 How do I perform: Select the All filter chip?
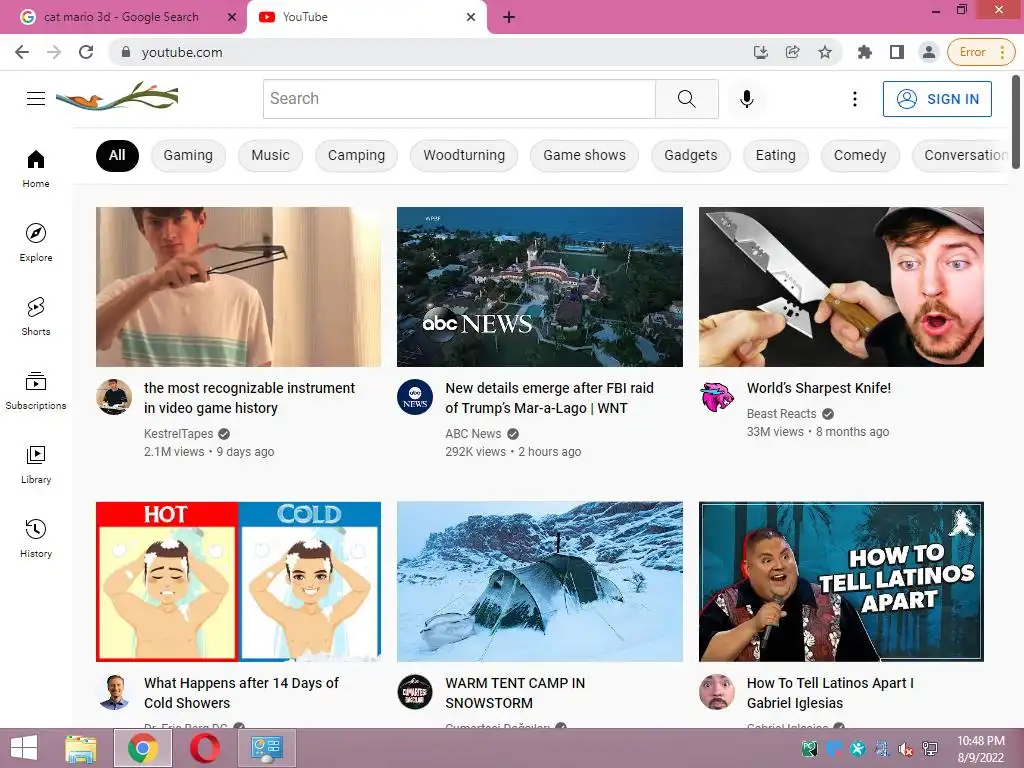[x=117, y=155]
